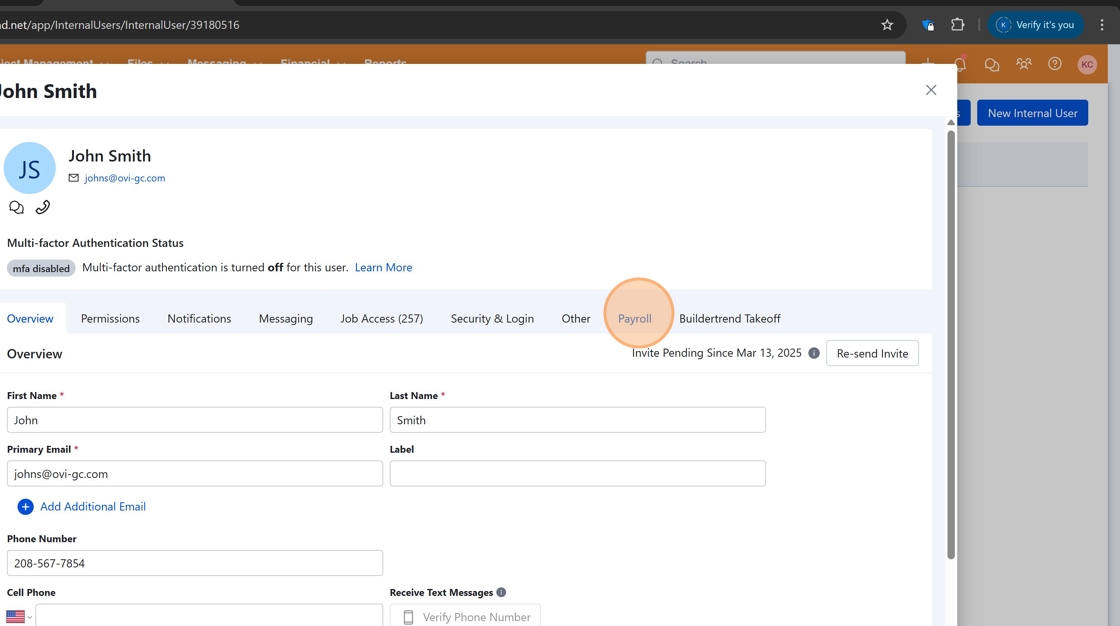Viewport: 1120px width, 626px height.
Task: Click the header Search box
Action: click(776, 61)
